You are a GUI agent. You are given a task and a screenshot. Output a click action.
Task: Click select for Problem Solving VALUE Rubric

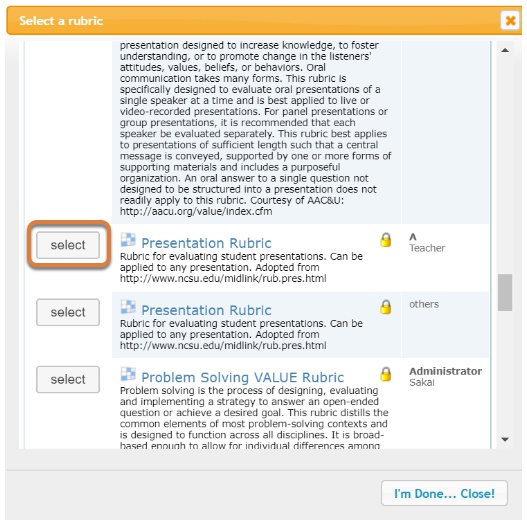pos(68,379)
